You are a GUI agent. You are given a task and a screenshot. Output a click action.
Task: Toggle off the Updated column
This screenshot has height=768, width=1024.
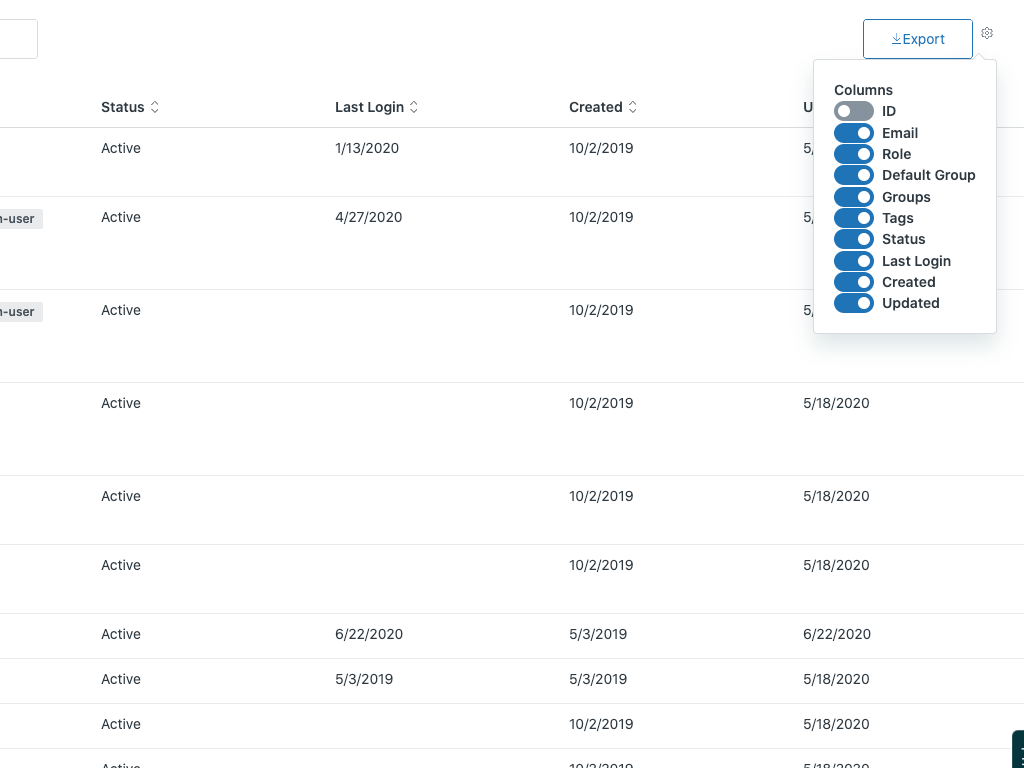pyautogui.click(x=853, y=303)
